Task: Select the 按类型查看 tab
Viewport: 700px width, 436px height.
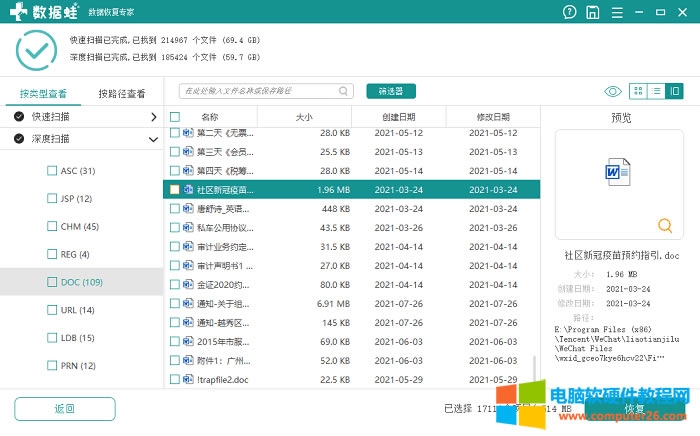Action: (43, 94)
